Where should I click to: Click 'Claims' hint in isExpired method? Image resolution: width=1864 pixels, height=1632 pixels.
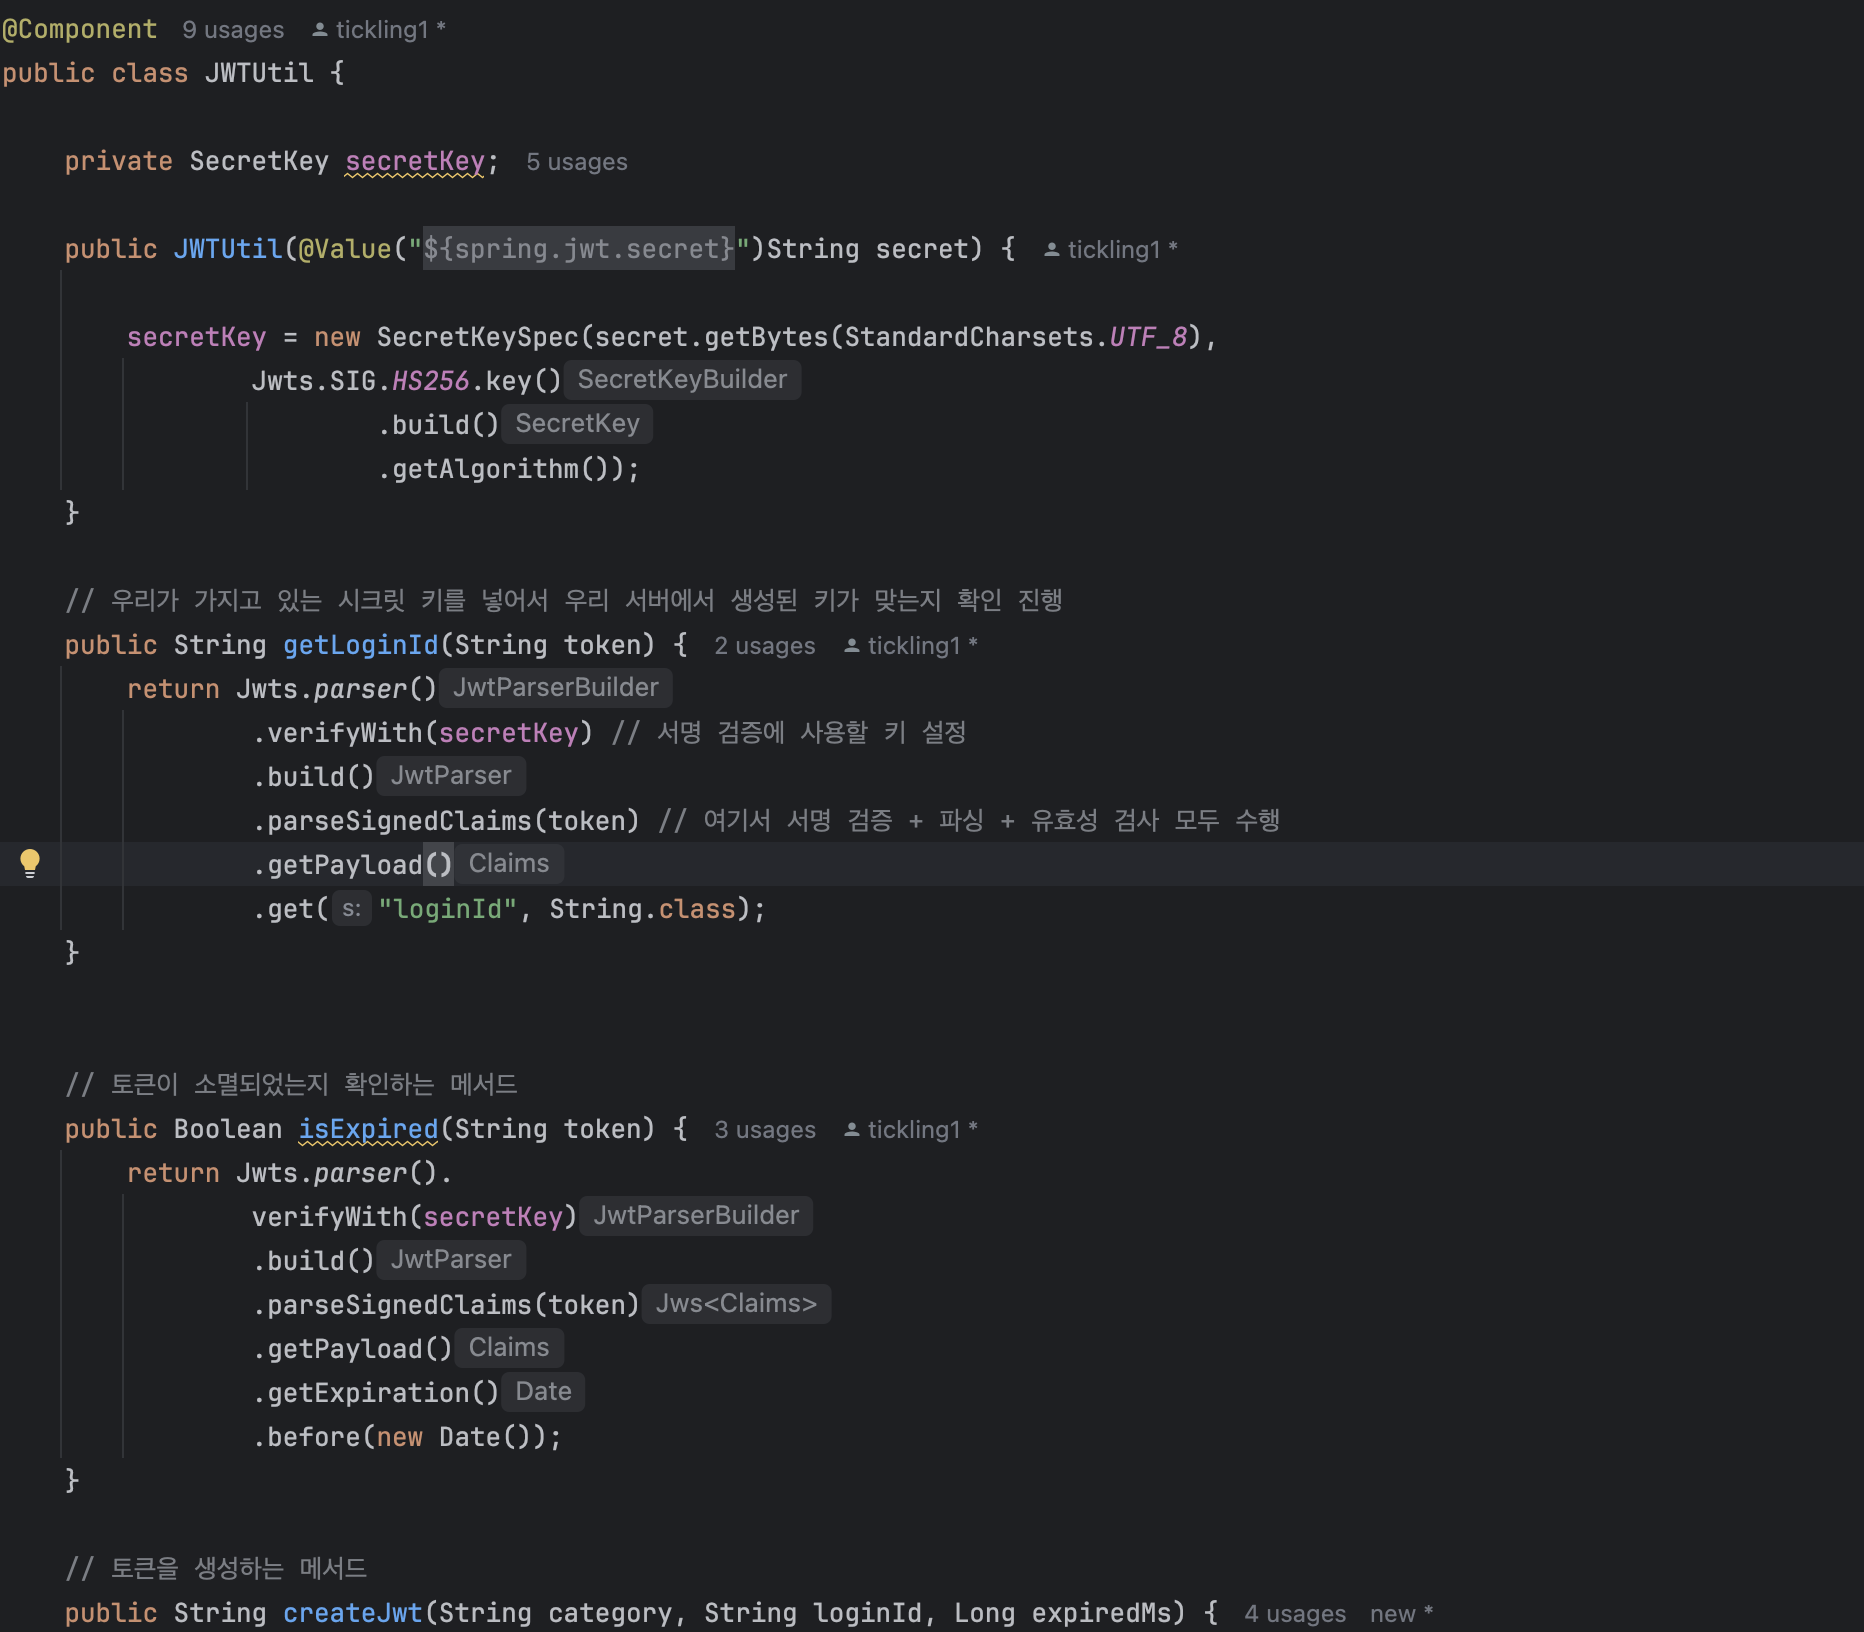[x=509, y=1348]
